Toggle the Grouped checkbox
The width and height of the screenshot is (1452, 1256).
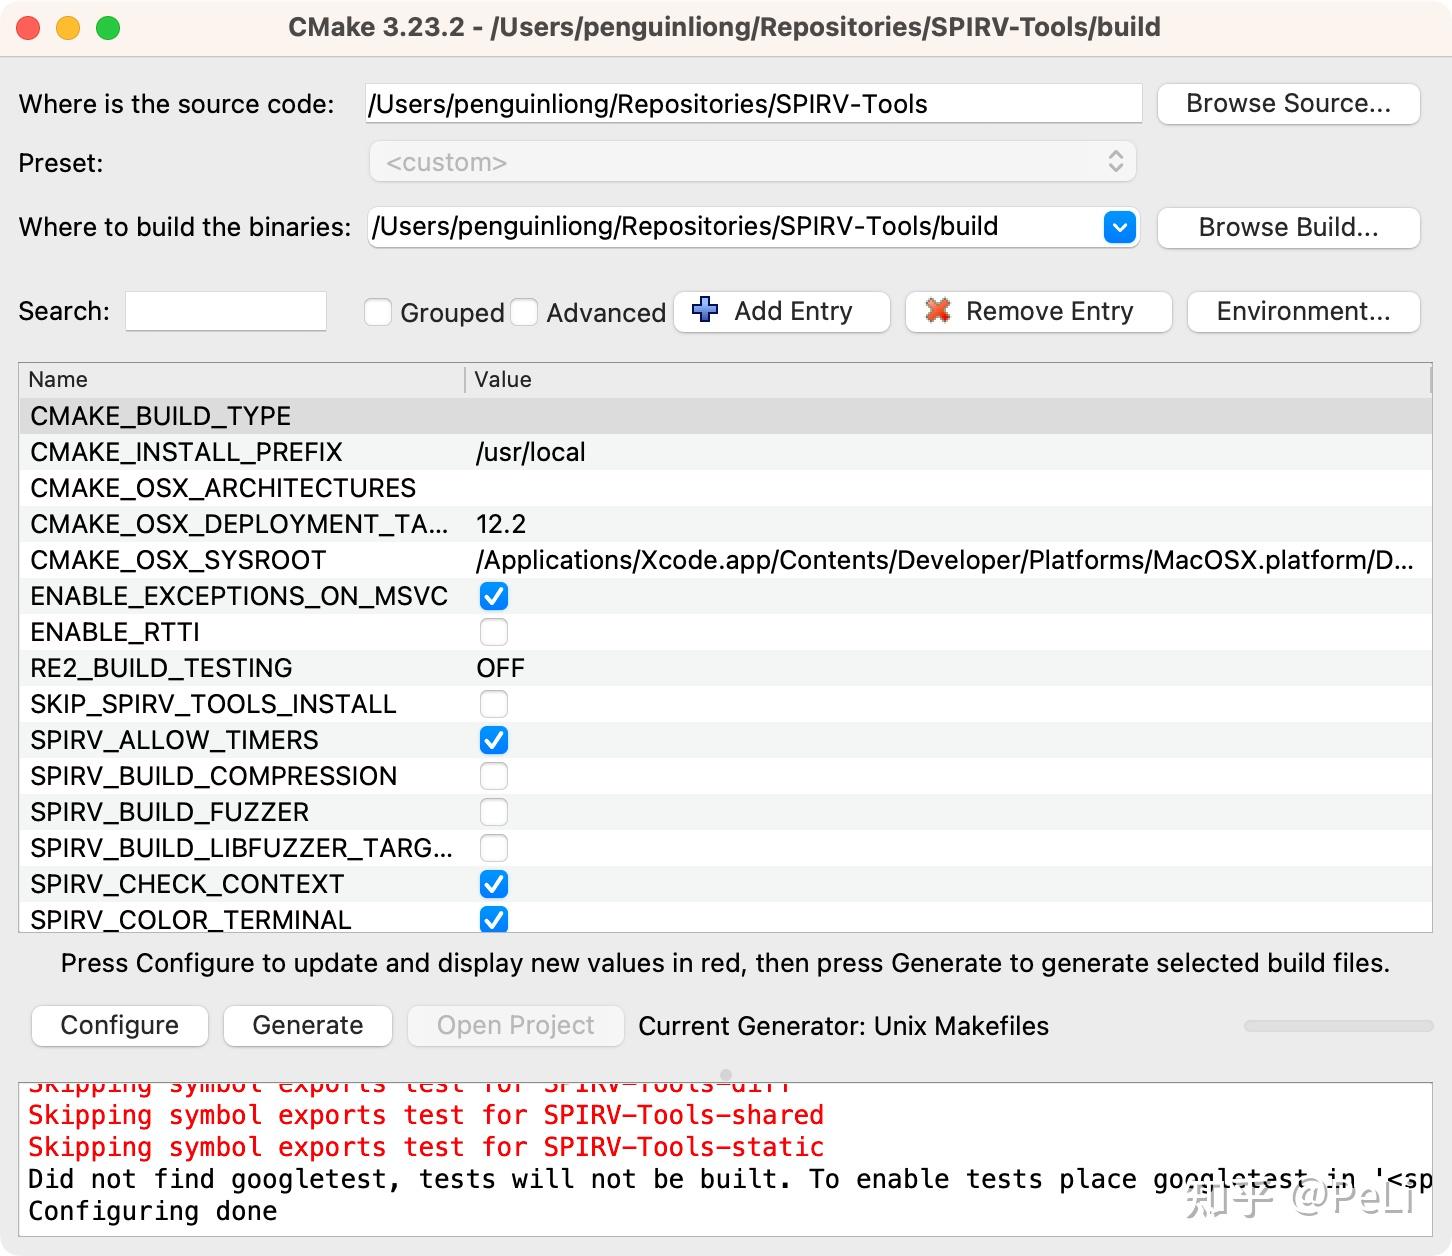(378, 312)
